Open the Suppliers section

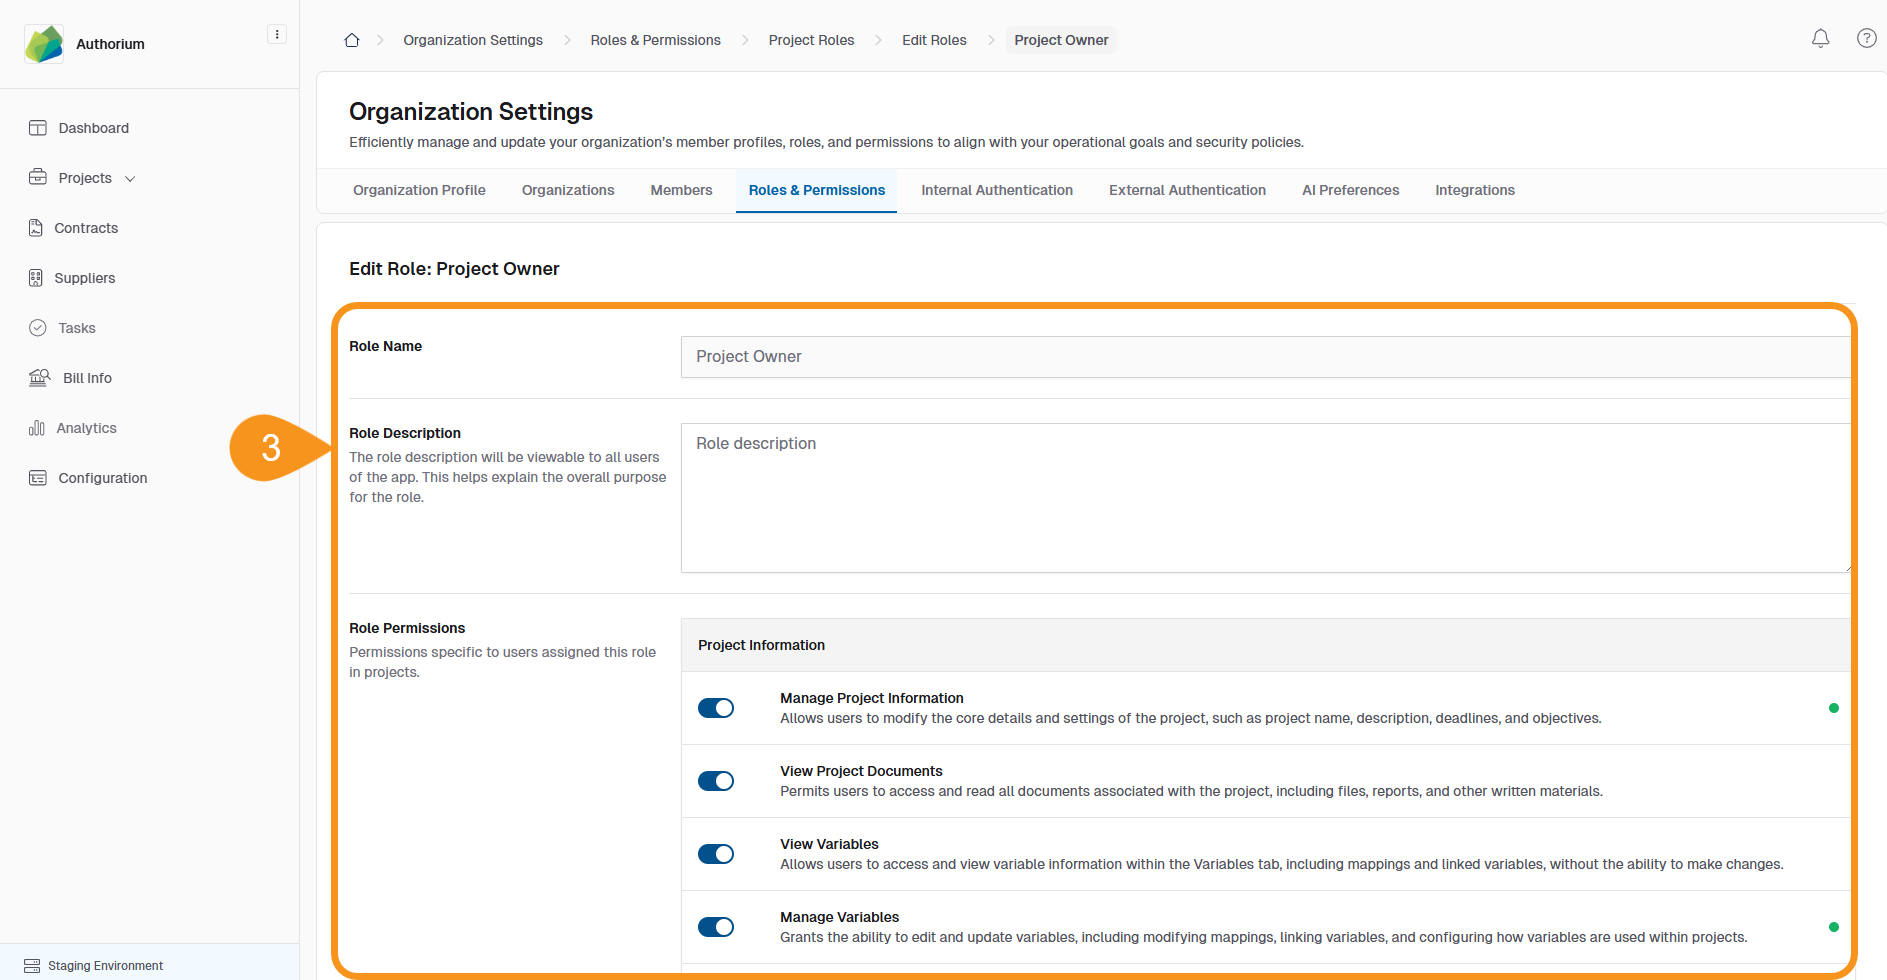(84, 278)
